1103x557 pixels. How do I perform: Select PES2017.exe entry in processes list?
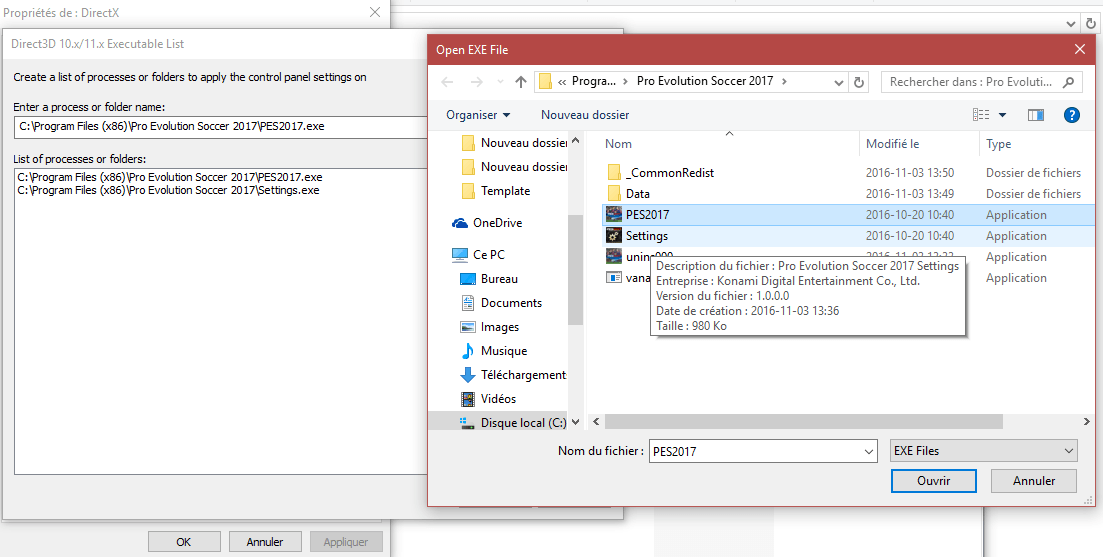[170, 177]
